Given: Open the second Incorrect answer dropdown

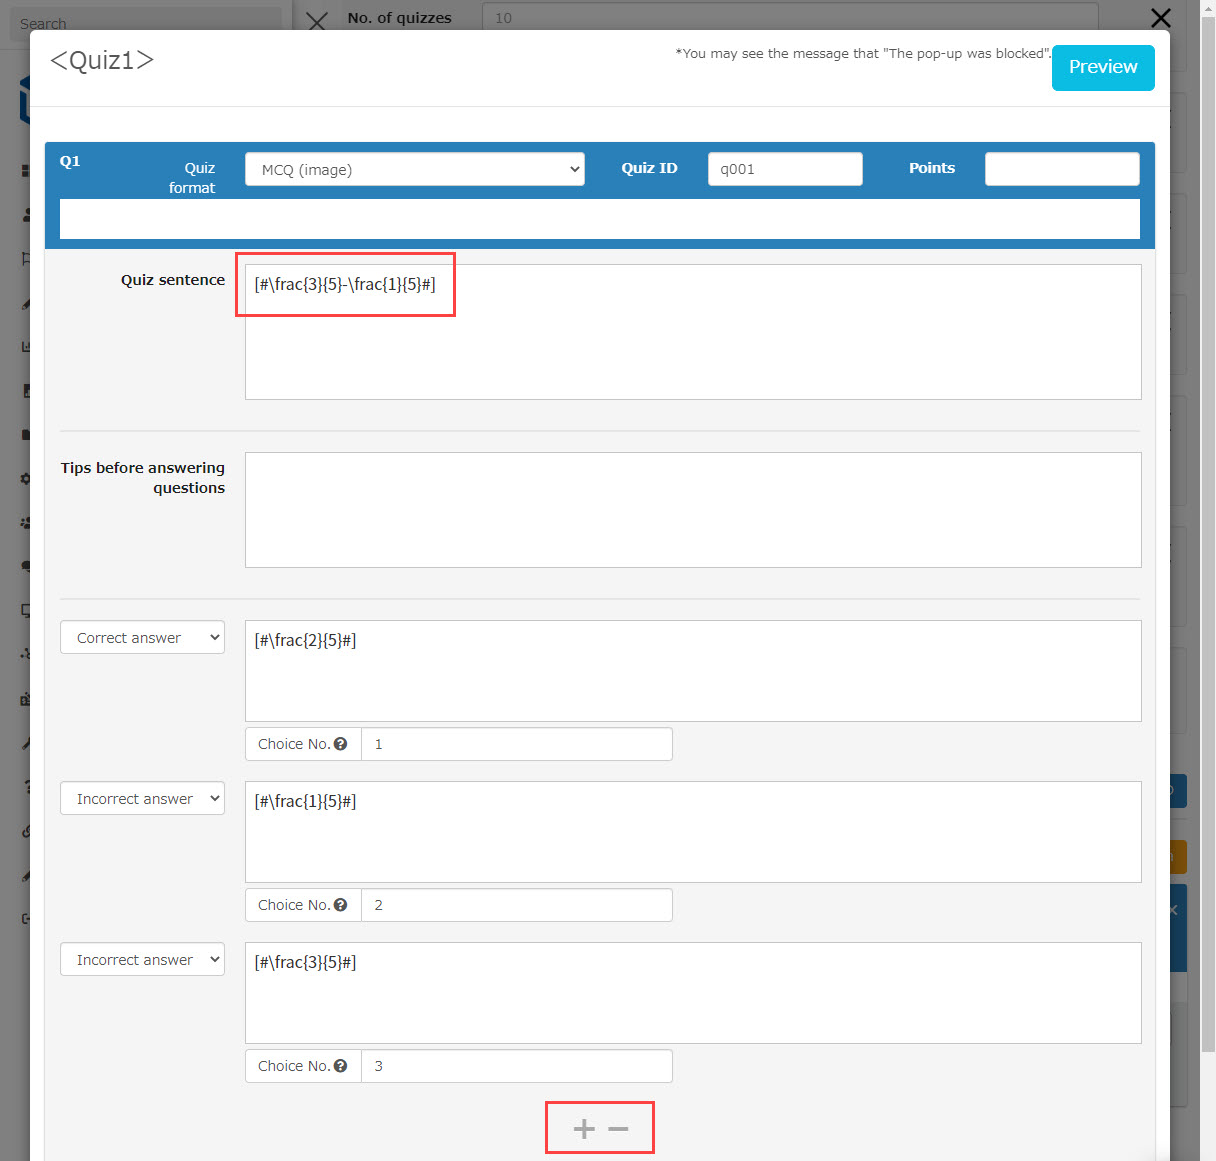Looking at the screenshot, I should click(x=142, y=960).
